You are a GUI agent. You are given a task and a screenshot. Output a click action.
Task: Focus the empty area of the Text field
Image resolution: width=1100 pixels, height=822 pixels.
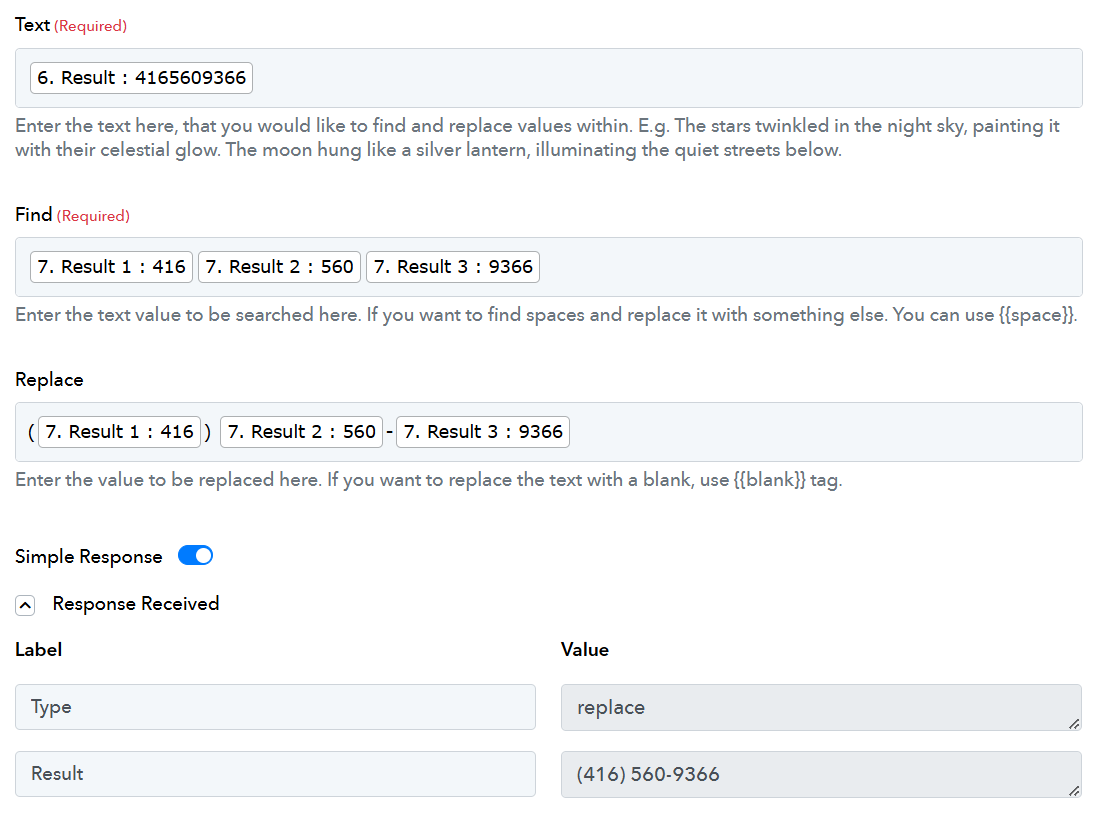[666, 78]
